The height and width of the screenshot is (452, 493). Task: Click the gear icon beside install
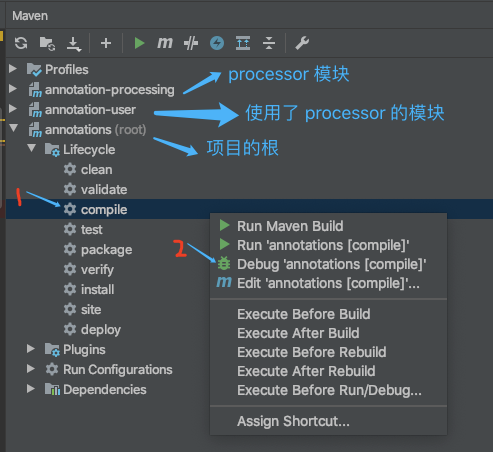coord(70,289)
